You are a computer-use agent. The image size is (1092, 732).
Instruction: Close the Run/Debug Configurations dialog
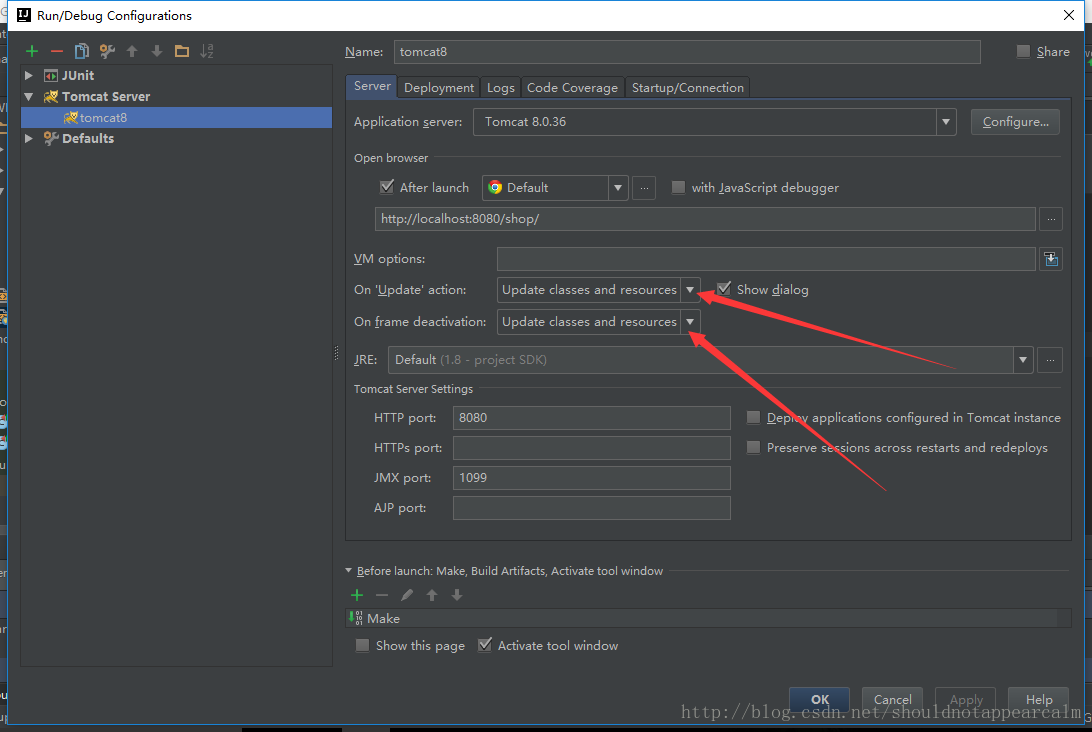[1069, 15]
